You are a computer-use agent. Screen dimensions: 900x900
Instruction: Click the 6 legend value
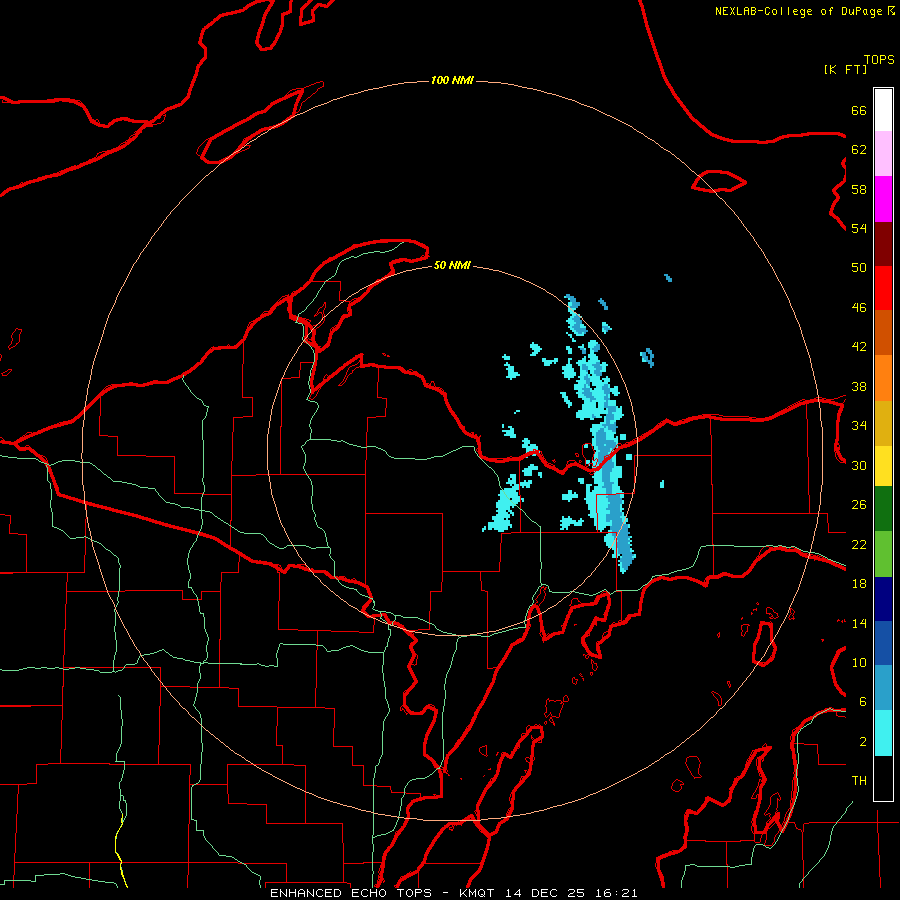click(863, 702)
